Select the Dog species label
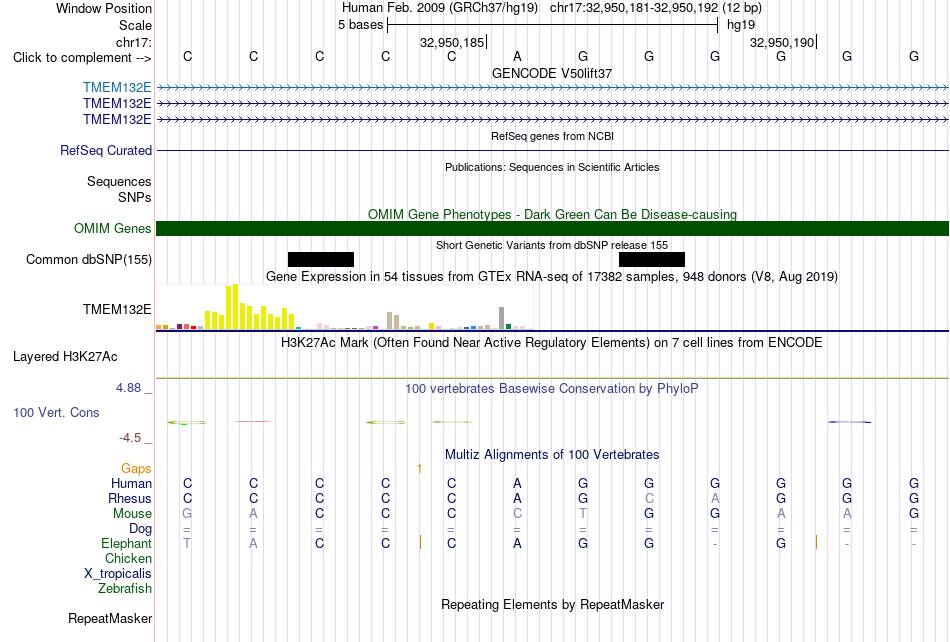 click(x=141, y=528)
